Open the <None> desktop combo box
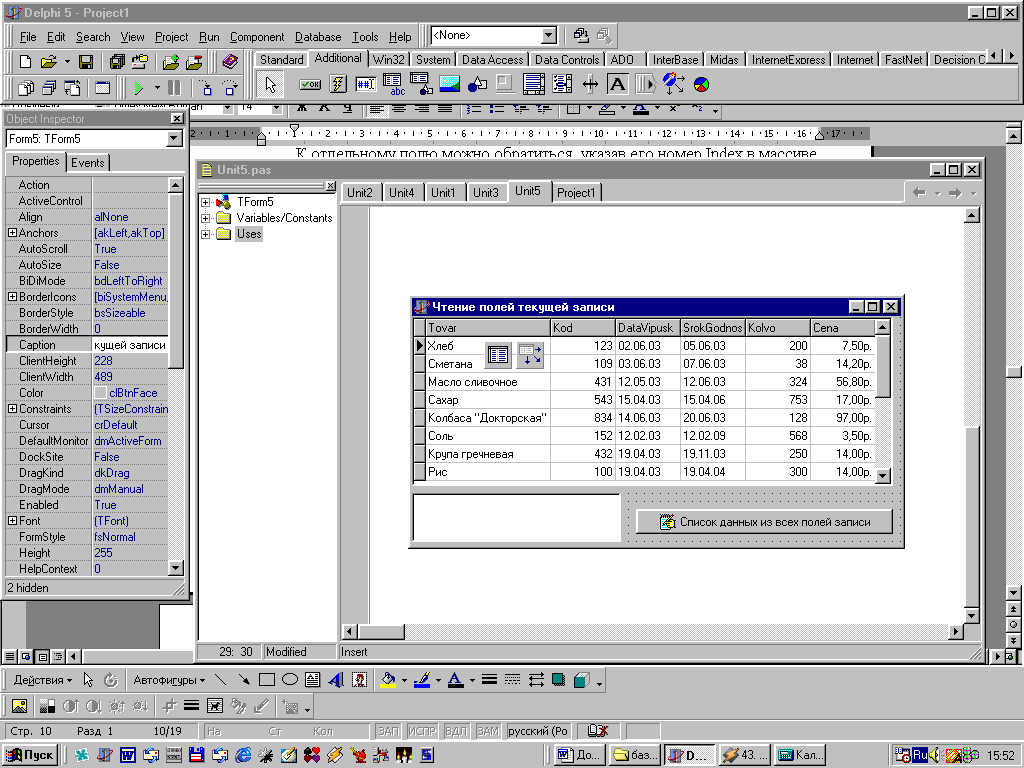Image resolution: width=1024 pixels, height=768 pixels. click(x=549, y=35)
